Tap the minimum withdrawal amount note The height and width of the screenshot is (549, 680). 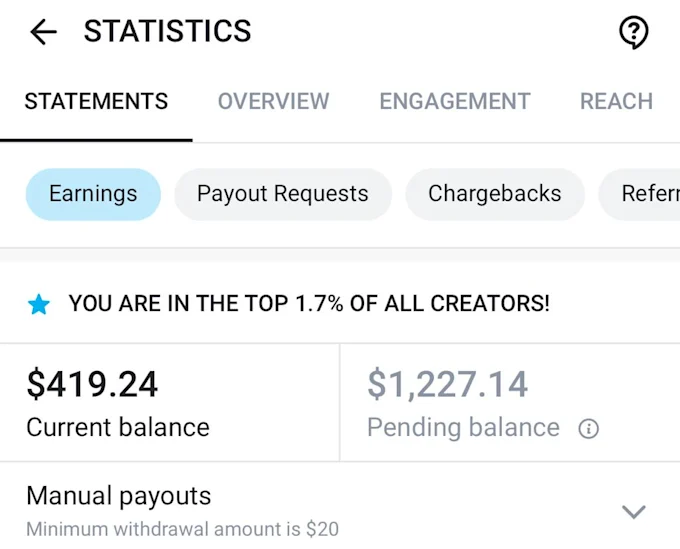tap(182, 529)
